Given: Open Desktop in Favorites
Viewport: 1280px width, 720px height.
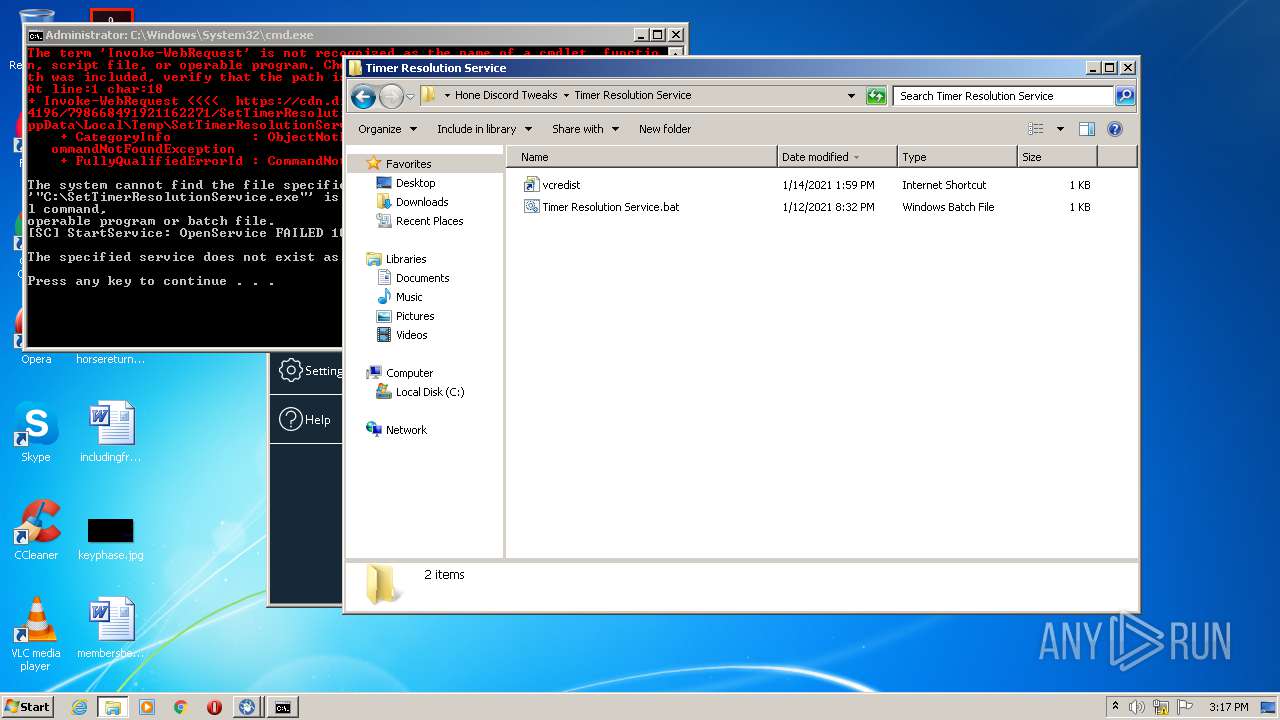Looking at the screenshot, I should tap(415, 183).
